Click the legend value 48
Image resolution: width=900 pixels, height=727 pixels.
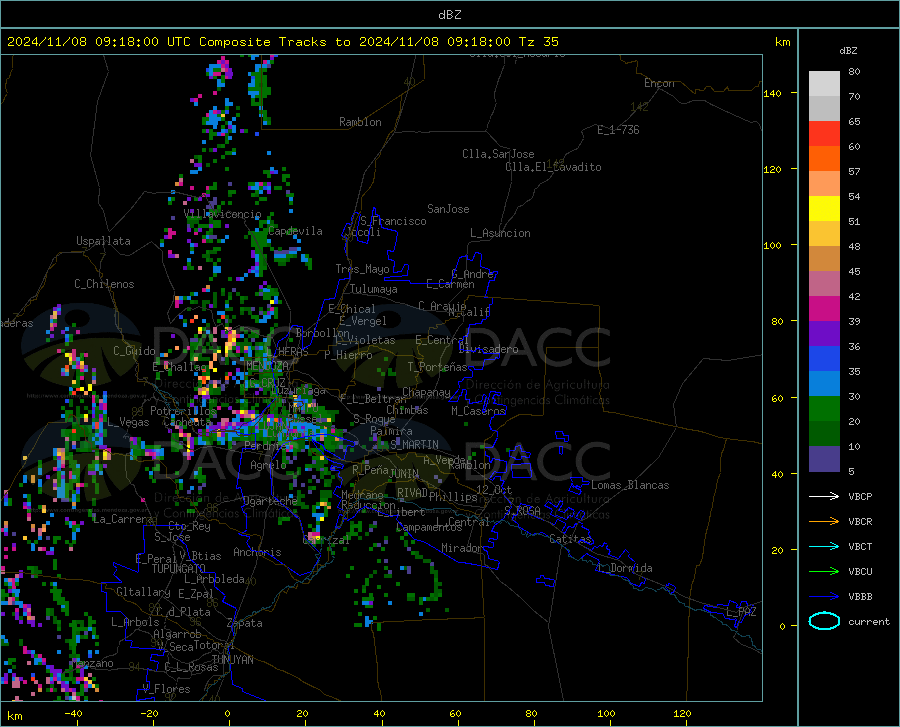[854, 246]
